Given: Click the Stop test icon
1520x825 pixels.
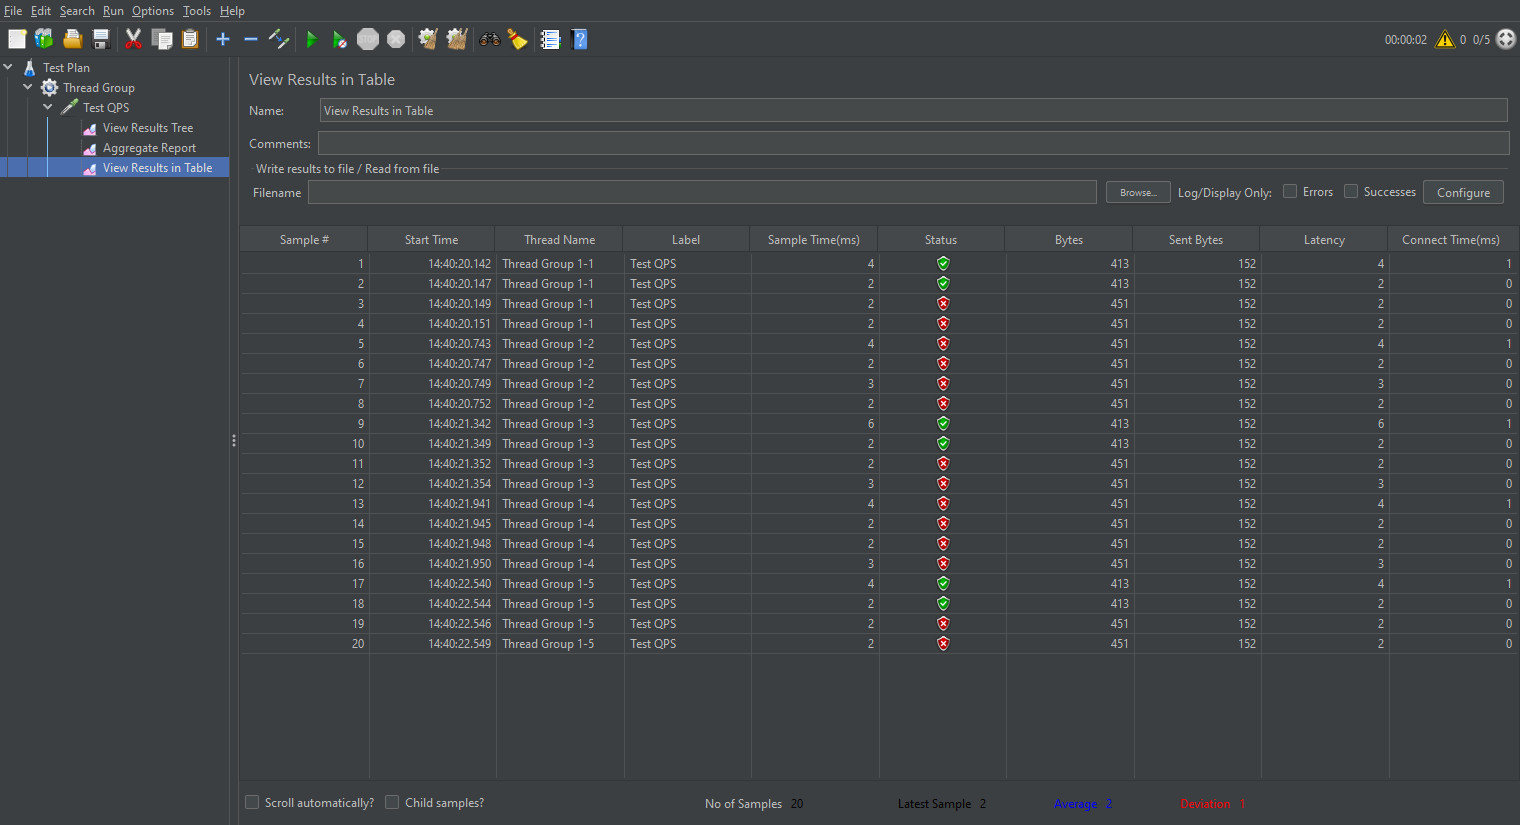Looking at the screenshot, I should click(x=368, y=39).
